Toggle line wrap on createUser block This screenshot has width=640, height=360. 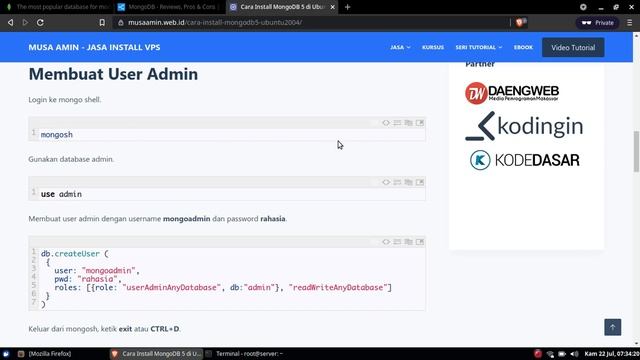[397, 242]
